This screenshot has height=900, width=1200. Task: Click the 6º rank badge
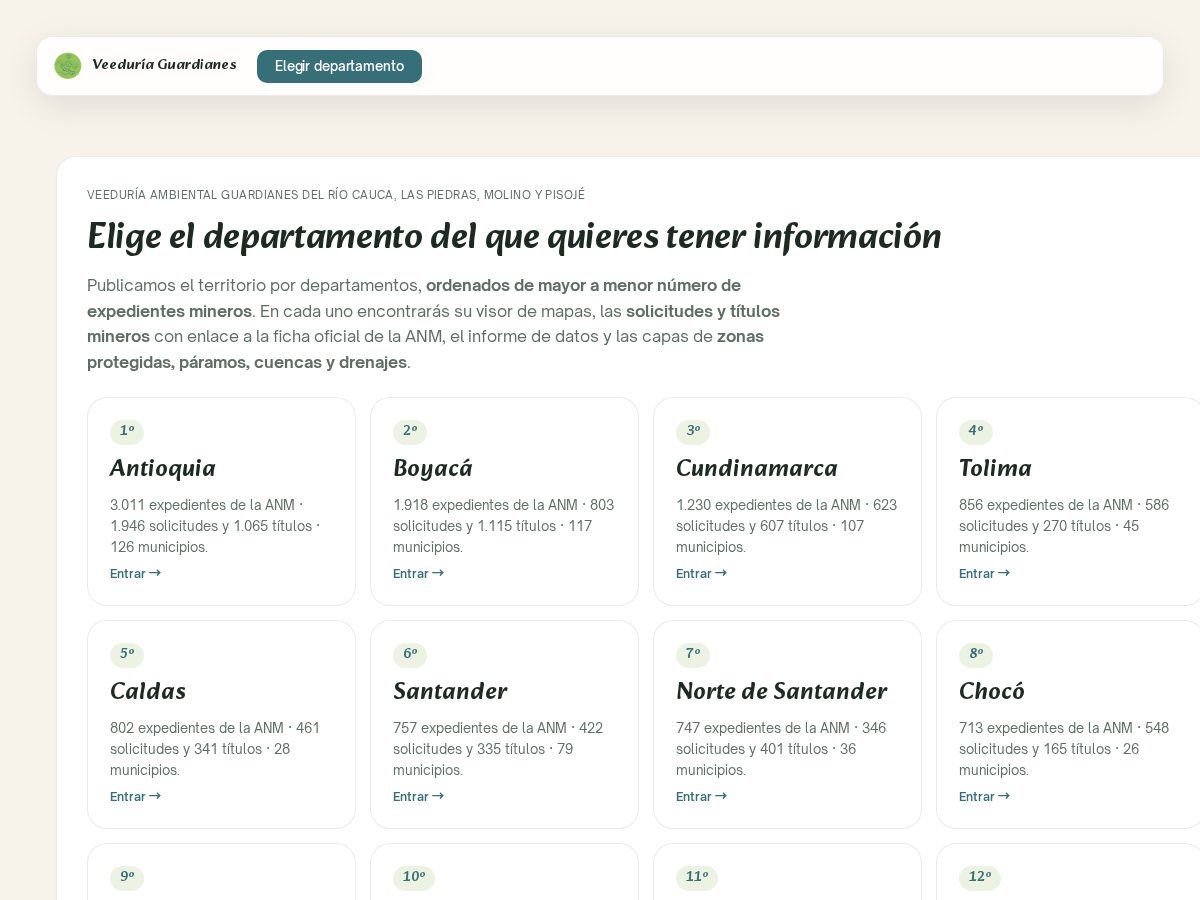[410, 654]
